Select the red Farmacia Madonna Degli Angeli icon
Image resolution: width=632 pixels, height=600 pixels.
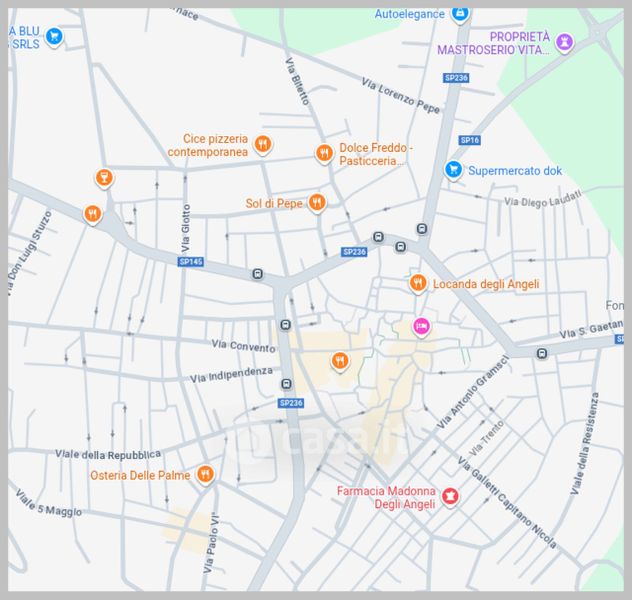tap(450, 496)
